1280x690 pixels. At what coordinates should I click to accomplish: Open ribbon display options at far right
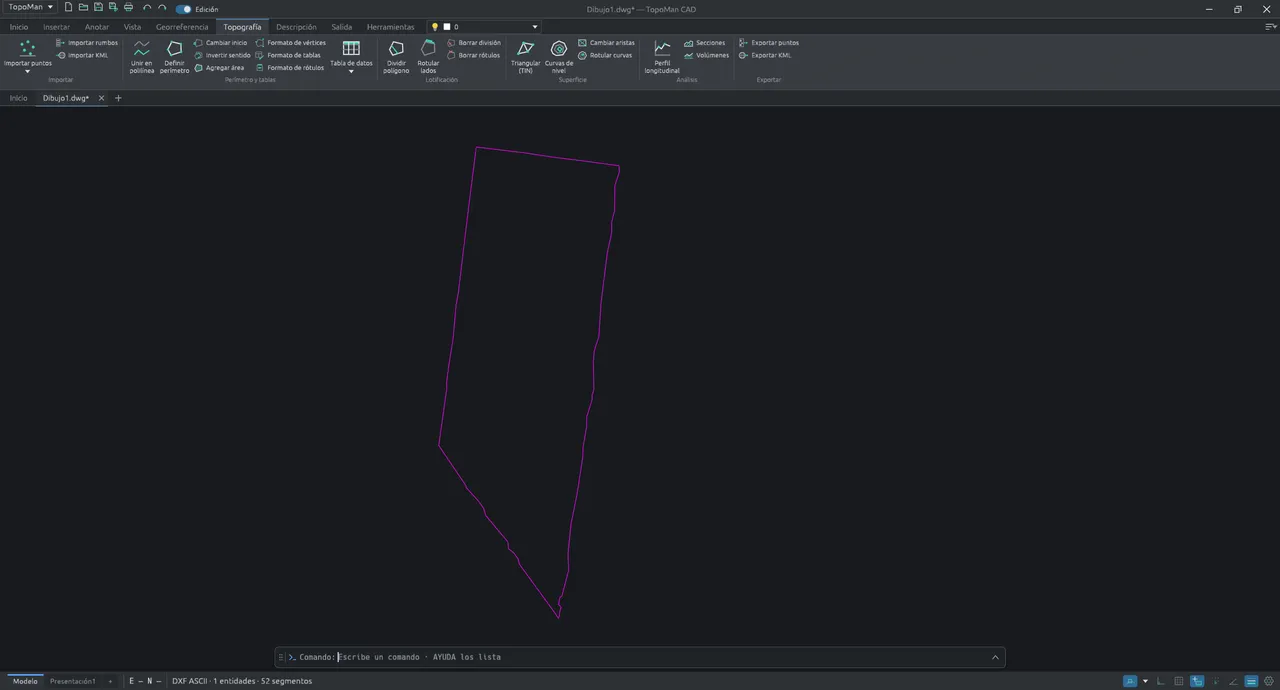(x=1270, y=27)
